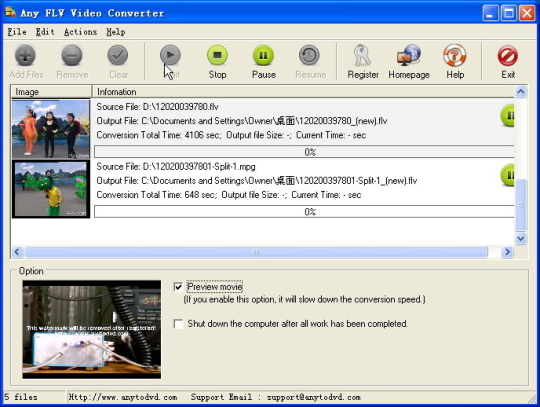This screenshot has height=407, width=540.
Task: Open the Actions menu
Action: pyautogui.click(x=81, y=32)
